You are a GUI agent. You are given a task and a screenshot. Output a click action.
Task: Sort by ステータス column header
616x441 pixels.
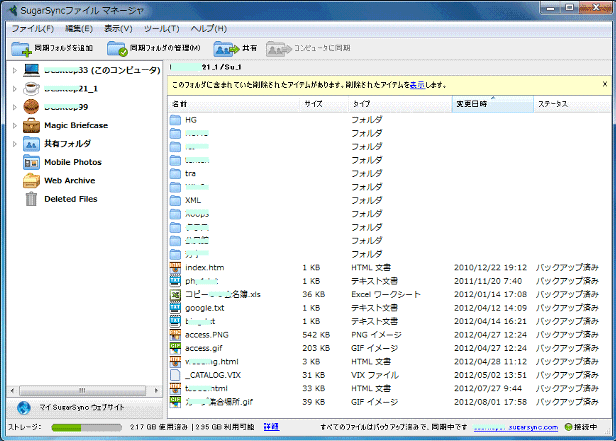[572, 104]
